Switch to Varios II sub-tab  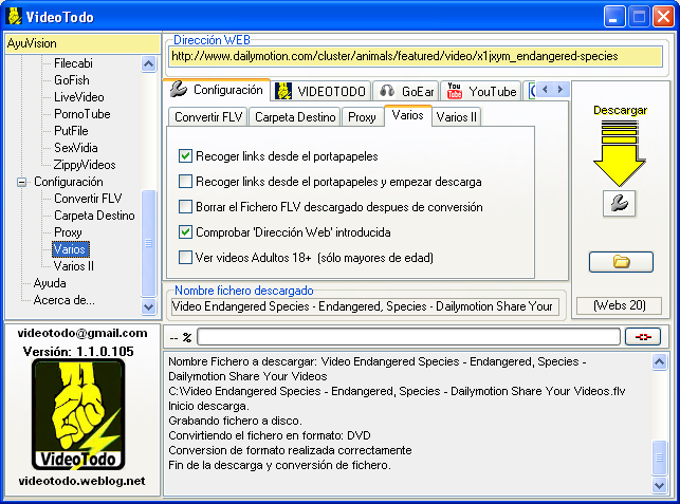tap(456, 117)
